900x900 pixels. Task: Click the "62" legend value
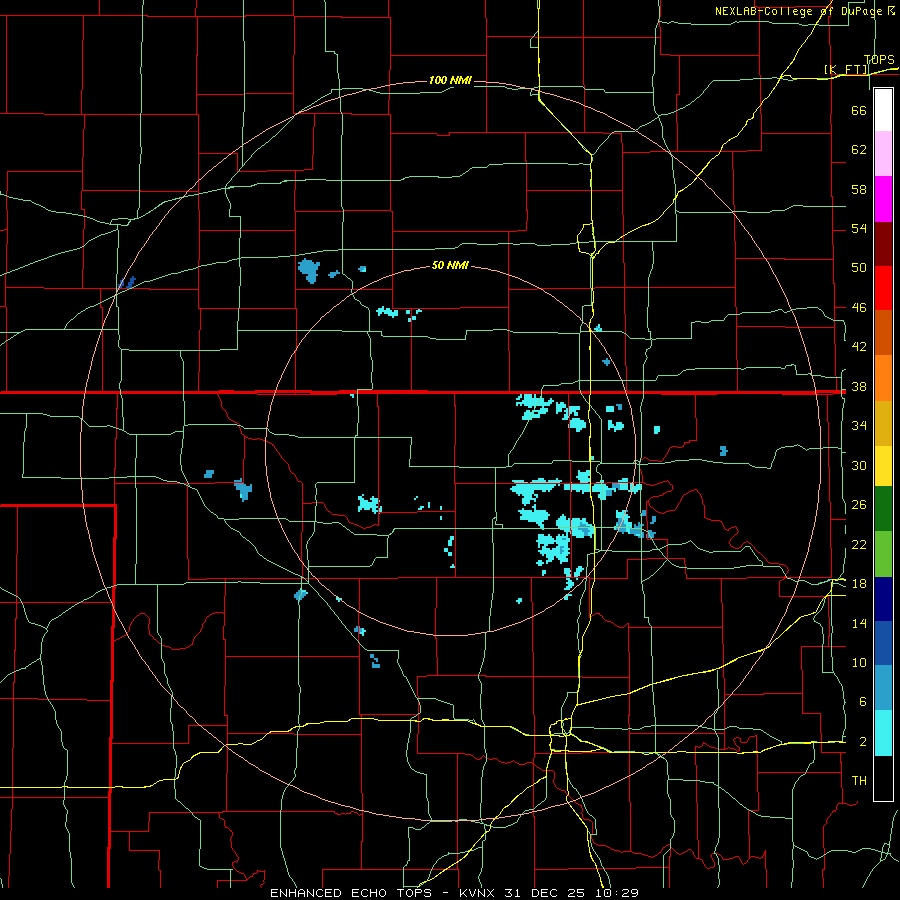point(859,150)
